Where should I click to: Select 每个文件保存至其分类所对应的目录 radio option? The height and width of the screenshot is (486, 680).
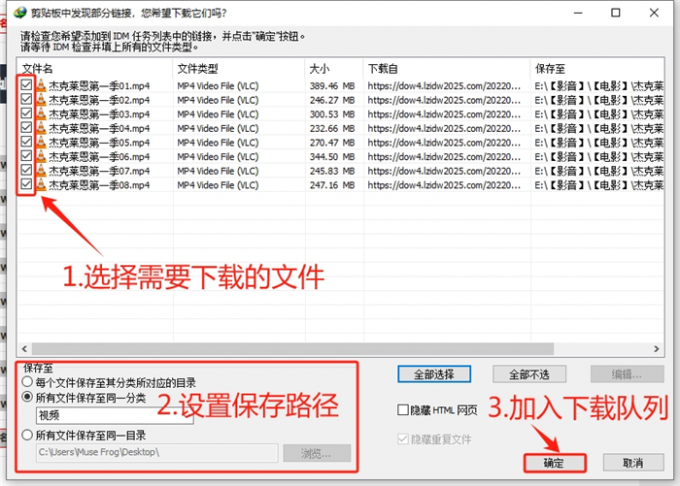[x=27, y=382]
